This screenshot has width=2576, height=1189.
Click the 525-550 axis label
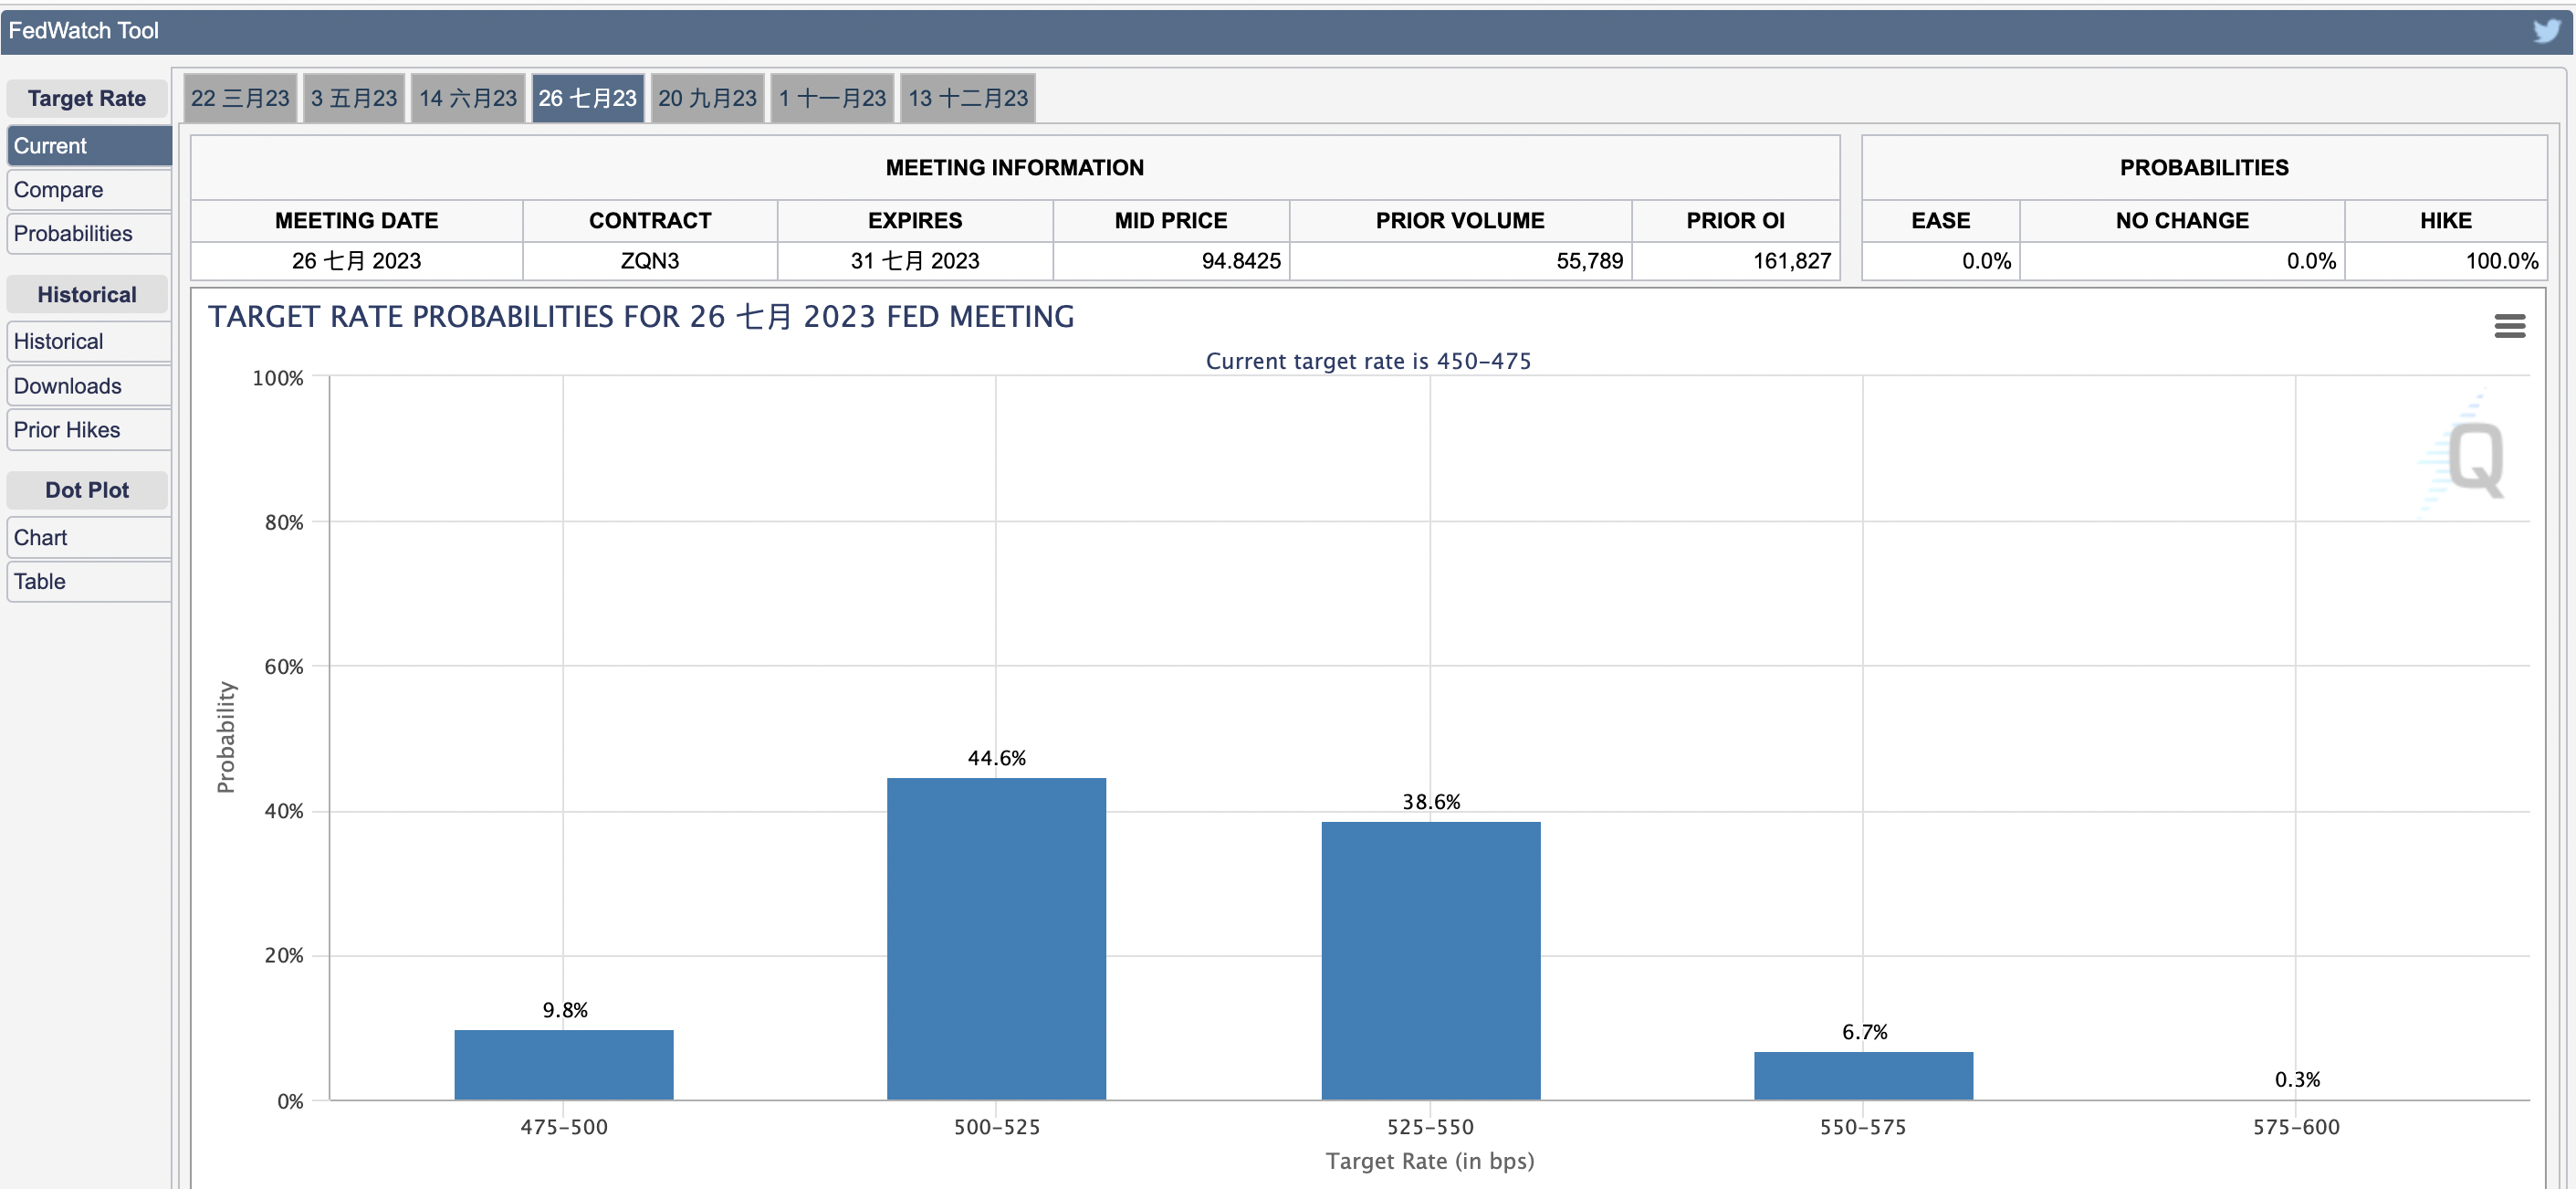[x=1430, y=1127]
